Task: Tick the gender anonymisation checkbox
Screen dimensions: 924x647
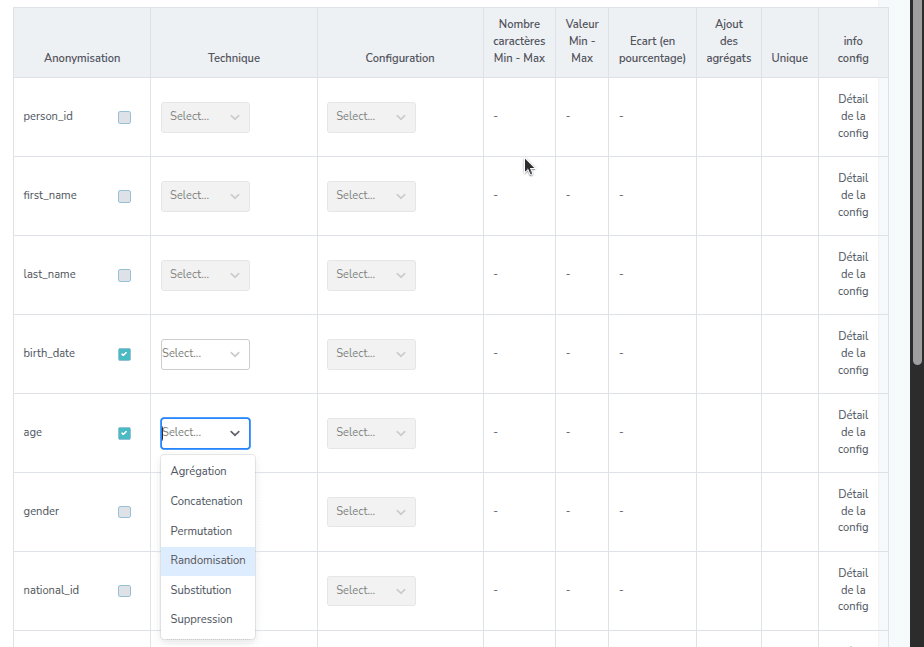Action: [x=124, y=512]
